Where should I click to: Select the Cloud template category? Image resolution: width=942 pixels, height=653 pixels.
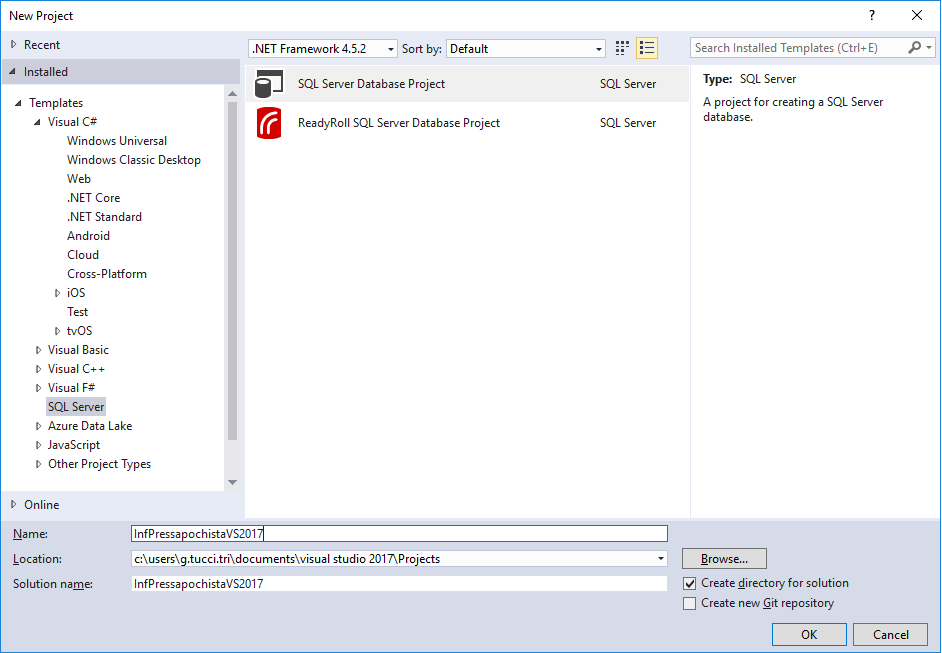[x=83, y=255]
